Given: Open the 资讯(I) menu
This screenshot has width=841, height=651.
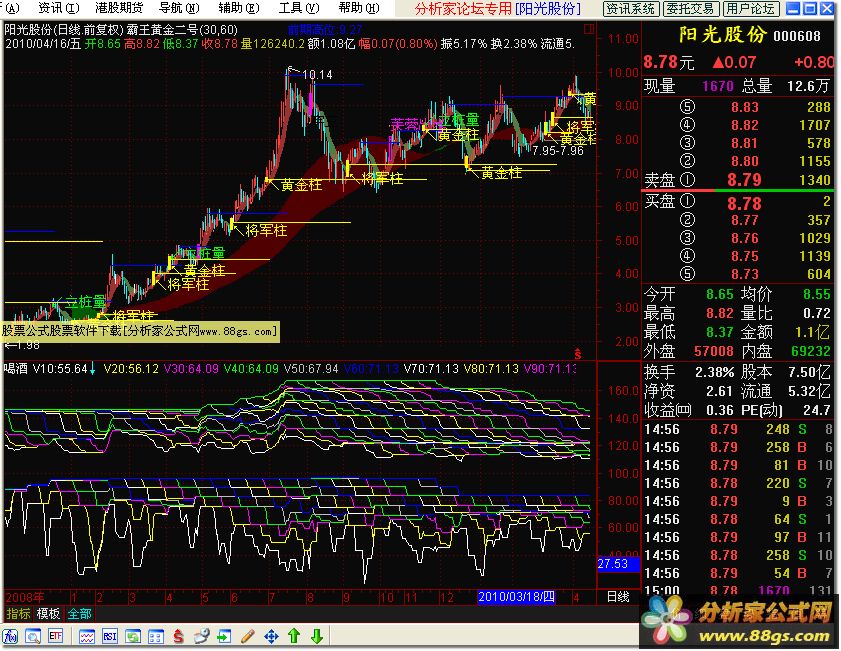Looking at the screenshot, I should (58, 8).
